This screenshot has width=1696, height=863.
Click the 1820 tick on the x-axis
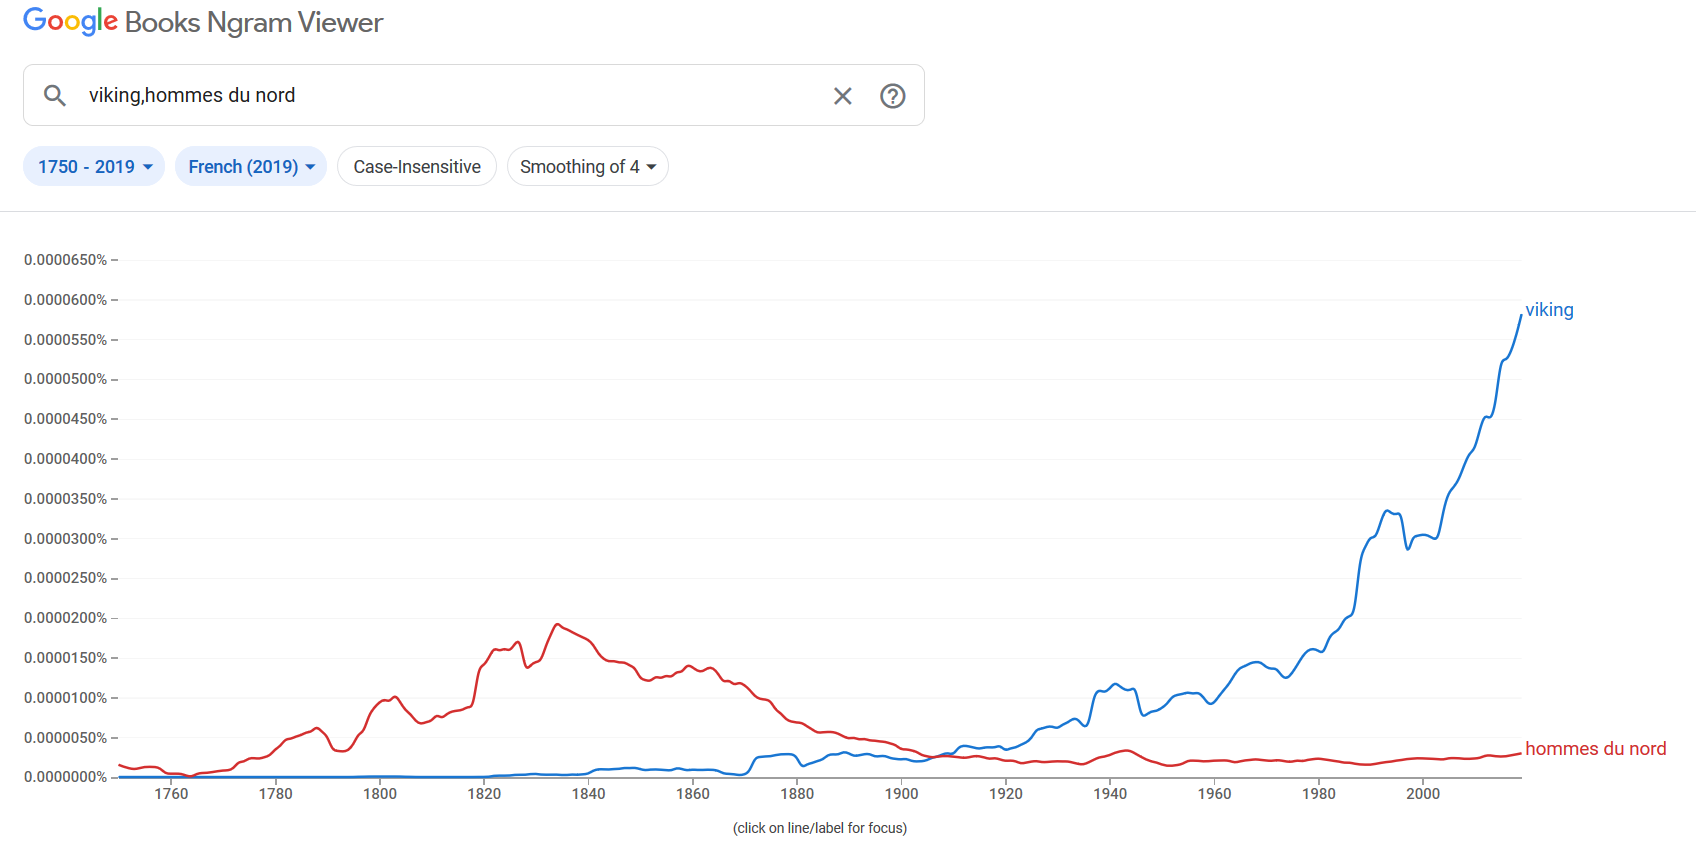(x=484, y=794)
